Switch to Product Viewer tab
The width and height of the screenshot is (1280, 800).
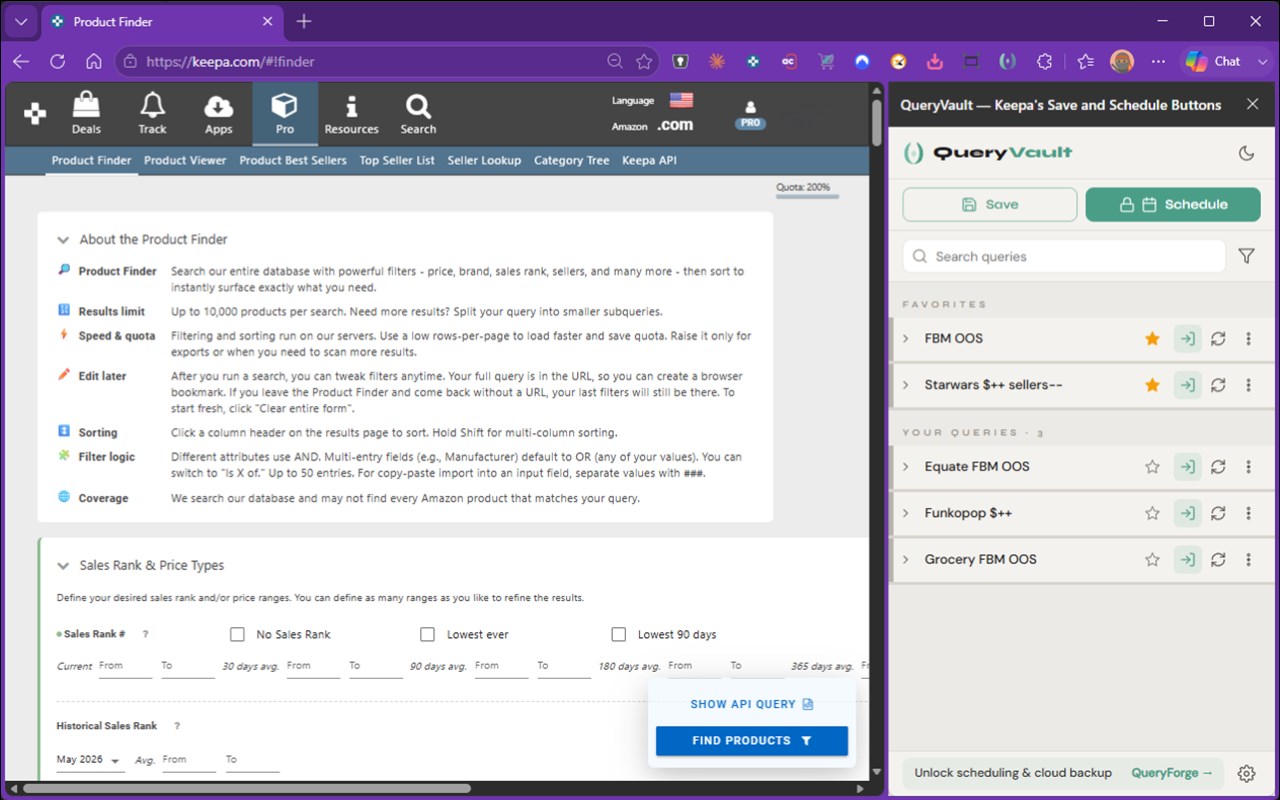point(185,160)
